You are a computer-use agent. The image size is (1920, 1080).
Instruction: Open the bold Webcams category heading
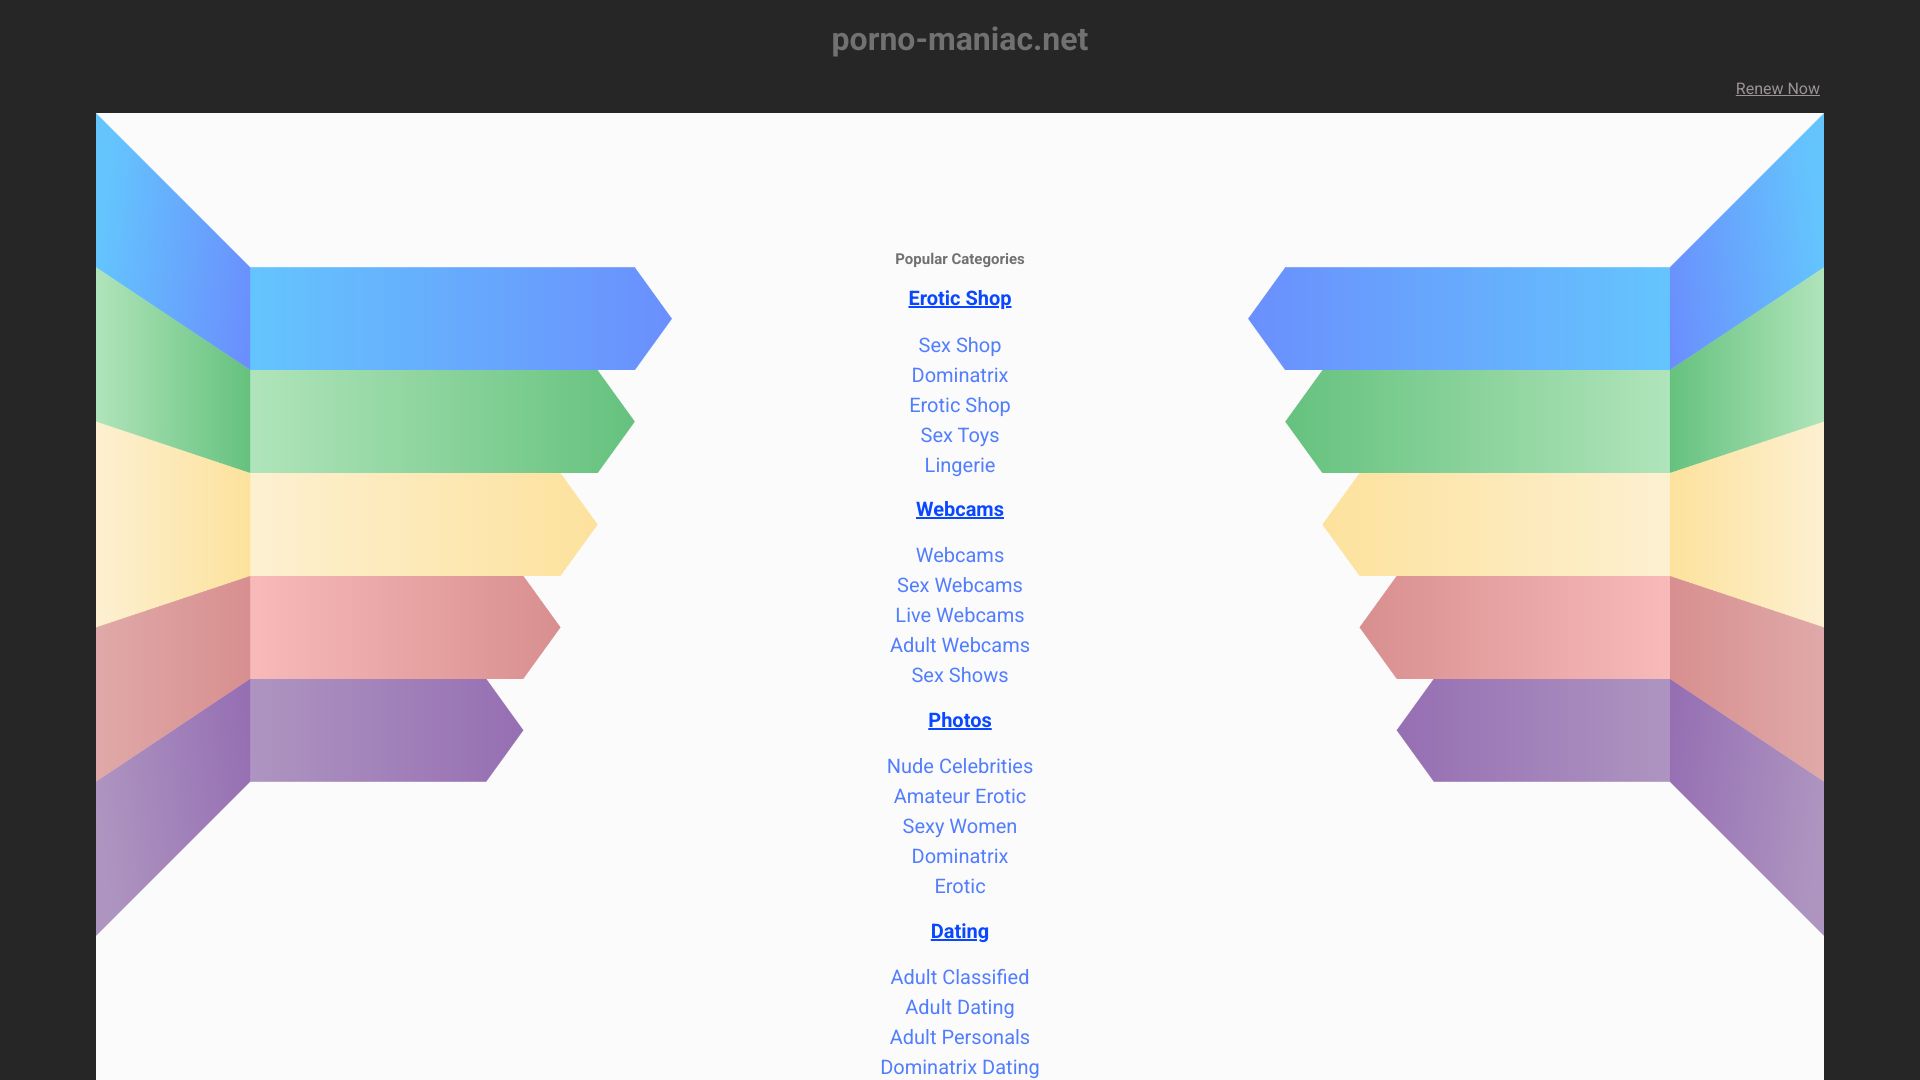pos(959,509)
